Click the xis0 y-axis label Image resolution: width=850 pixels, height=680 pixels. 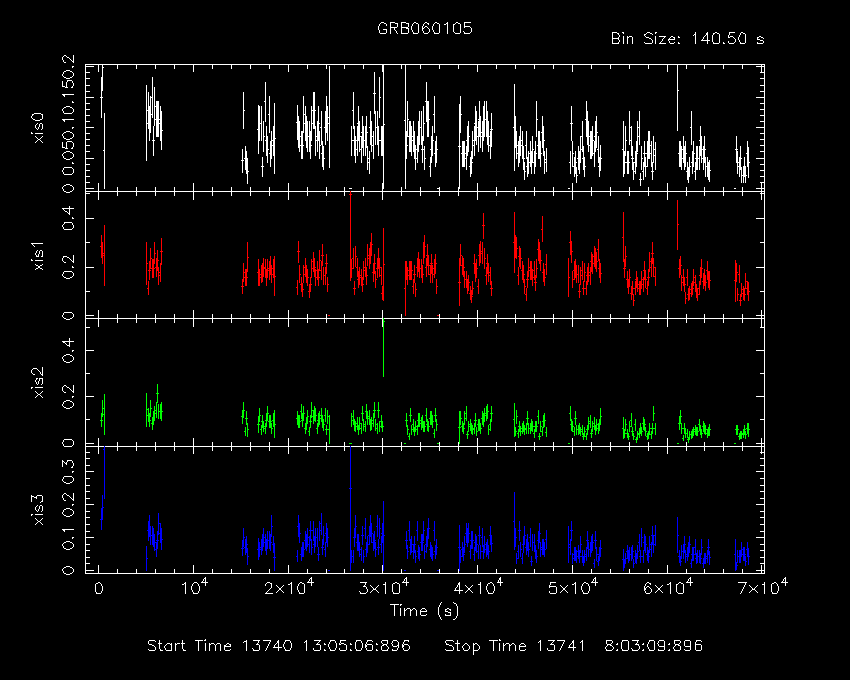point(38,129)
